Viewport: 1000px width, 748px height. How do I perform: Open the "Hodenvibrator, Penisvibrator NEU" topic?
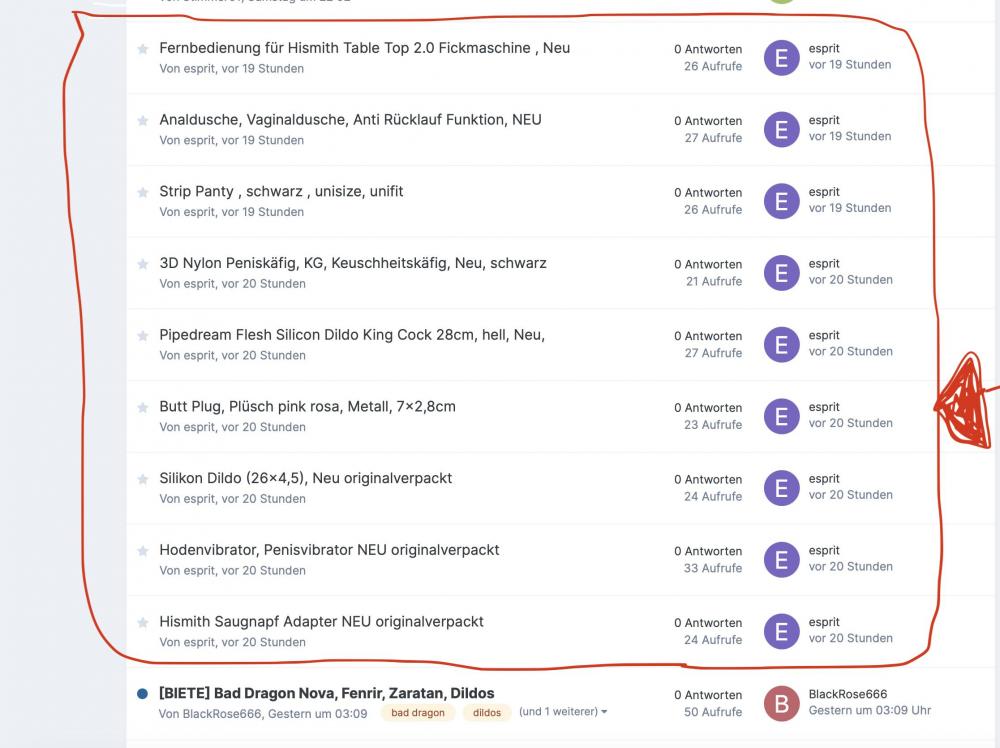coord(329,550)
